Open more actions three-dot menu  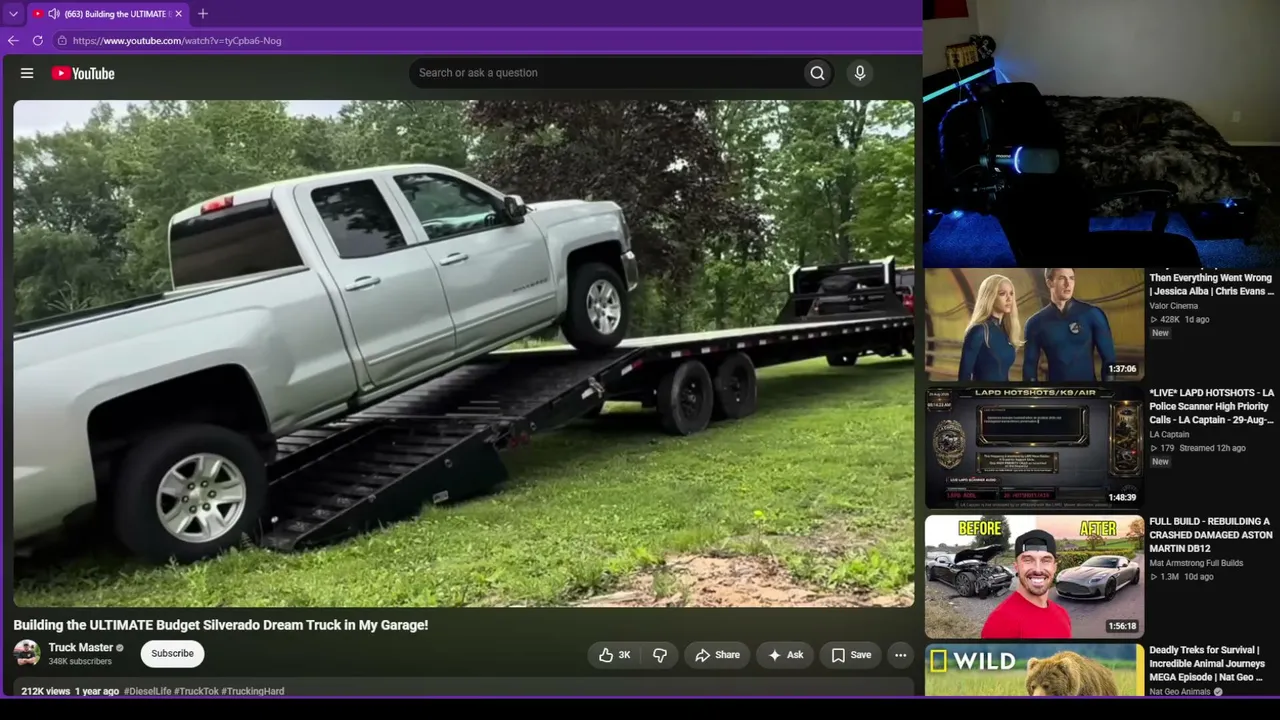901,655
